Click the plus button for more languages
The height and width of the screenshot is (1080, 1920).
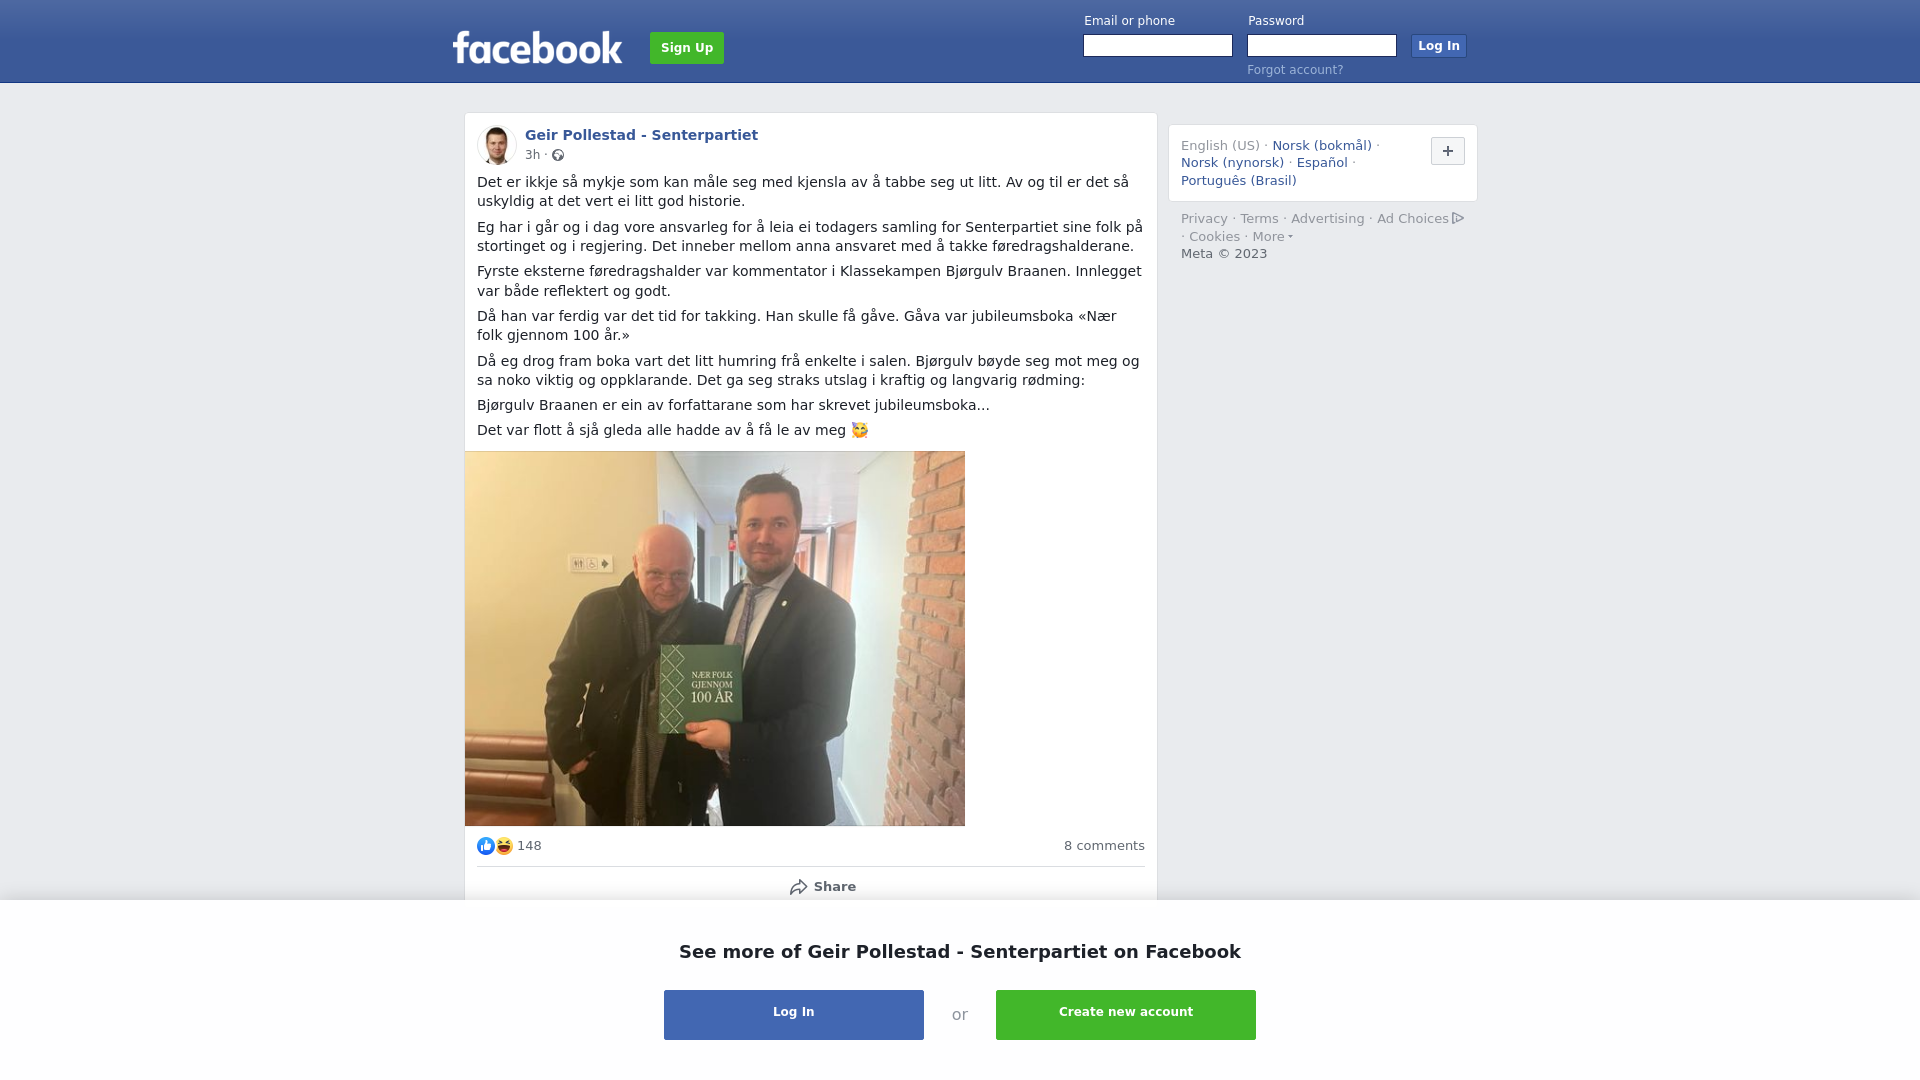tap(1448, 151)
